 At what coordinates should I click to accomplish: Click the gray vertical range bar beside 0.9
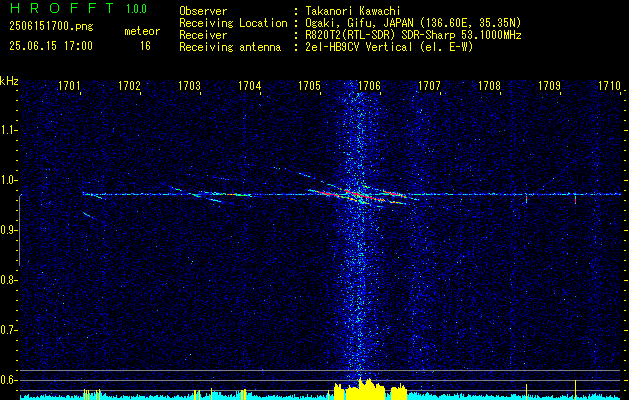(x=20, y=230)
